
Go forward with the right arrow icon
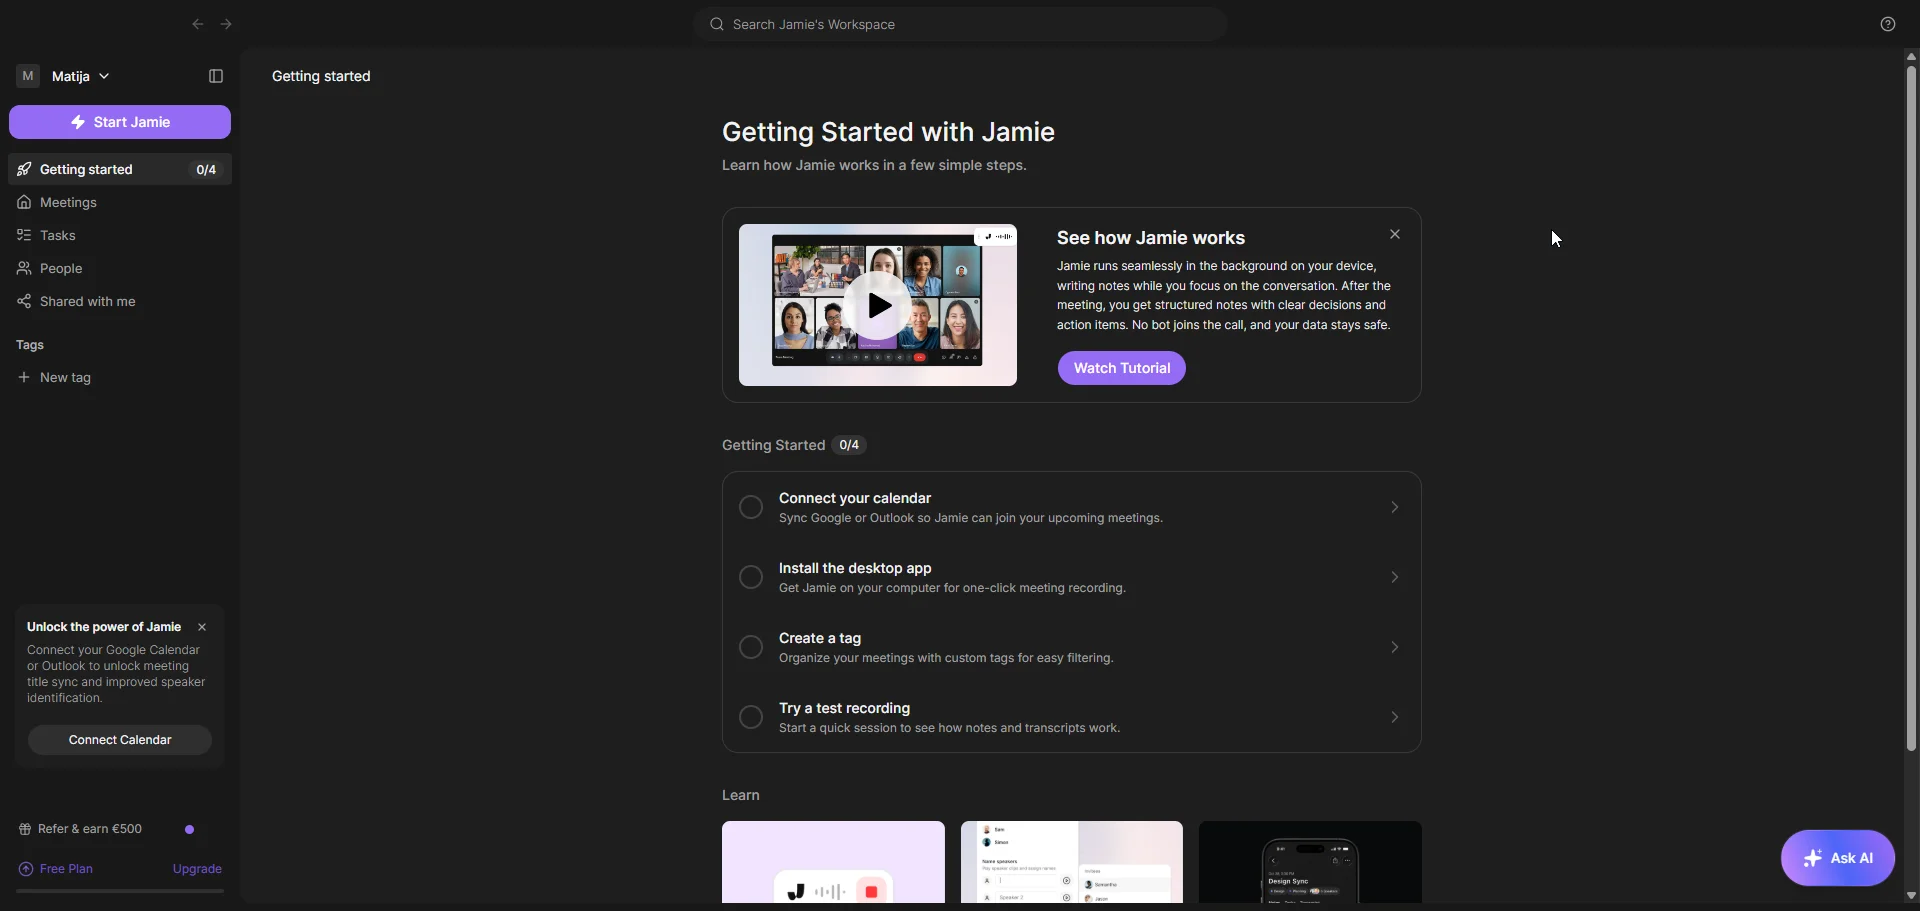click(x=226, y=24)
